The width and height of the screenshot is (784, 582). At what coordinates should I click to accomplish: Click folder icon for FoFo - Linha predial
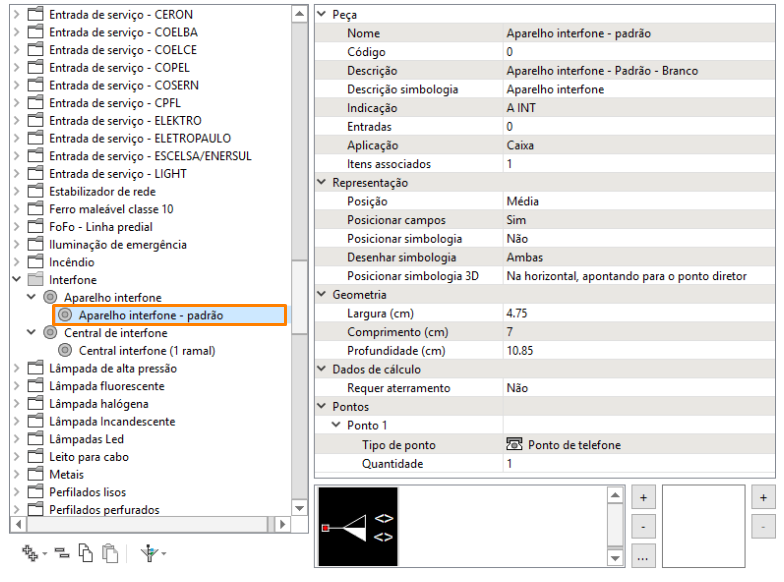coord(35,226)
